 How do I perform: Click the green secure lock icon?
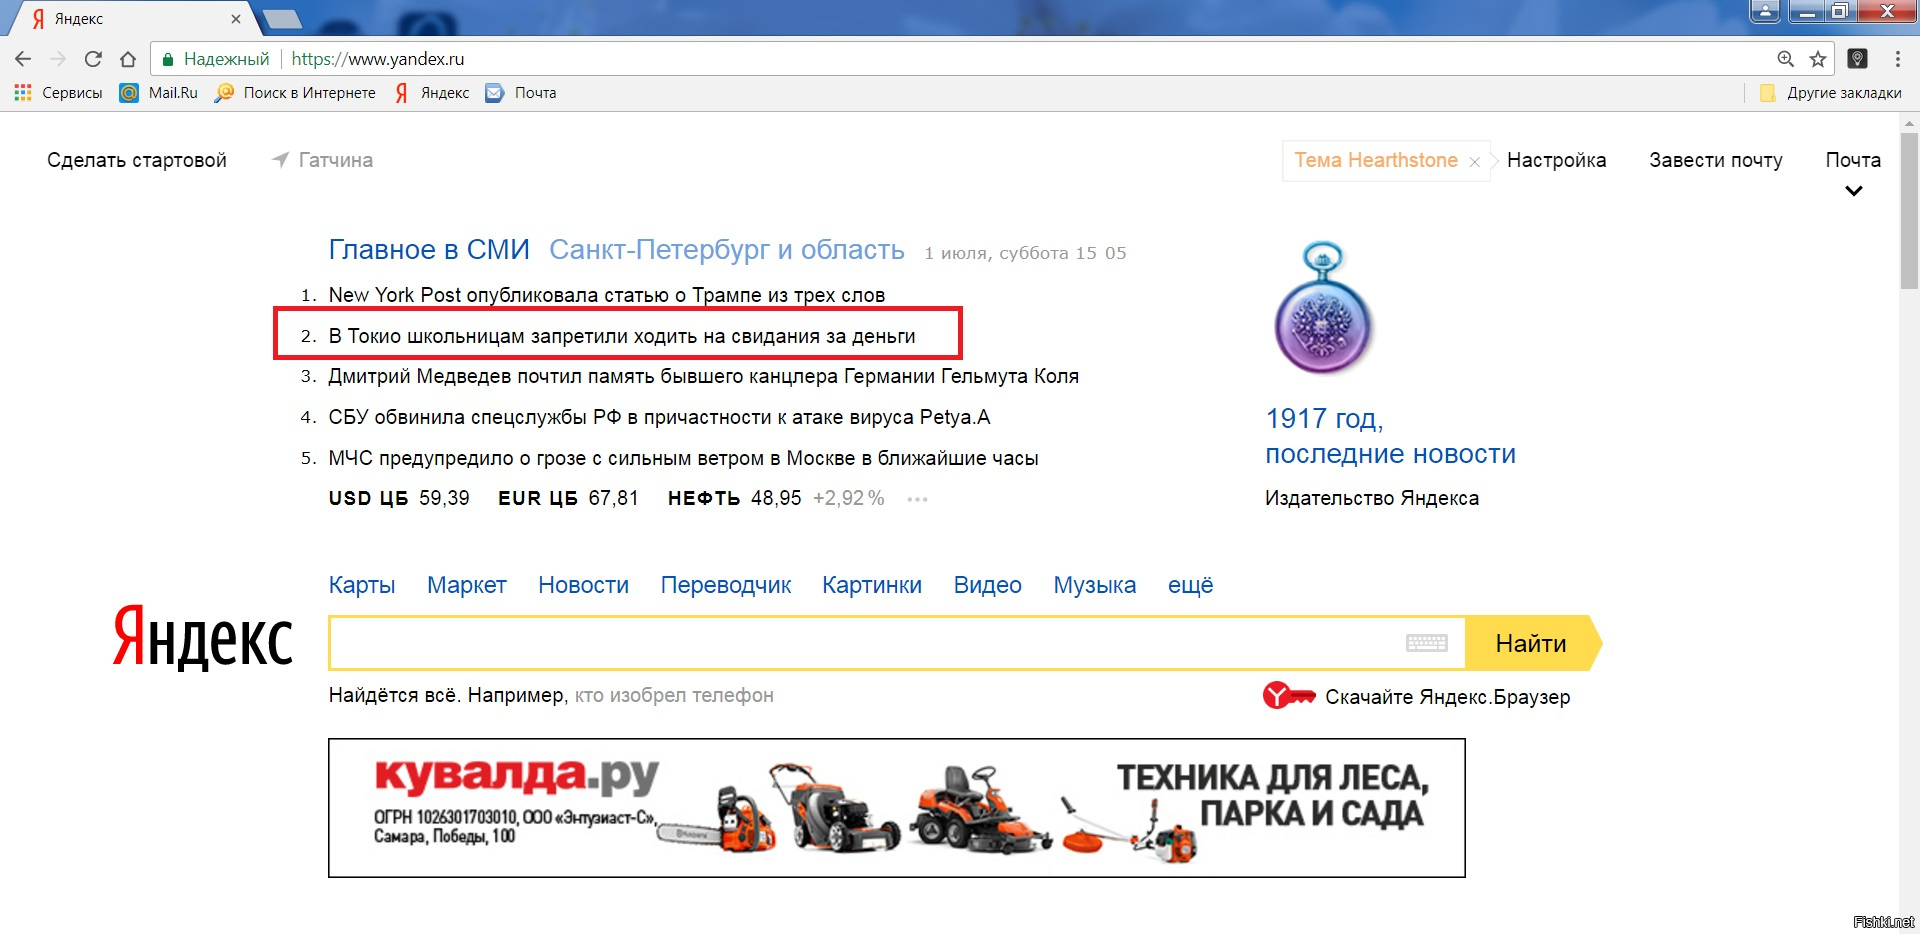point(168,59)
